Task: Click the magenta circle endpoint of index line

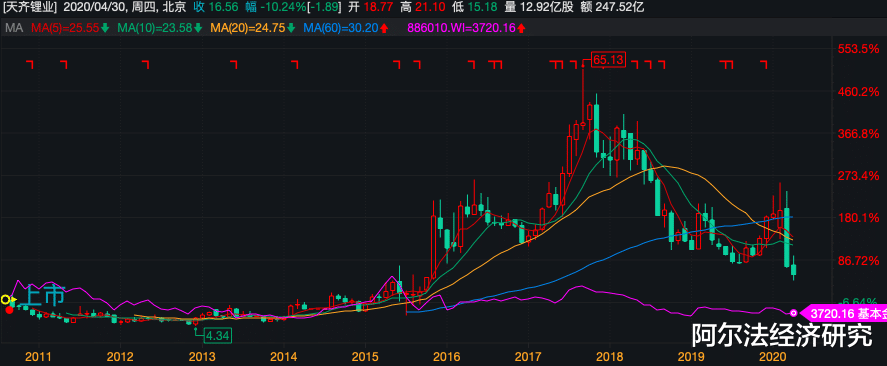Action: tap(793, 312)
